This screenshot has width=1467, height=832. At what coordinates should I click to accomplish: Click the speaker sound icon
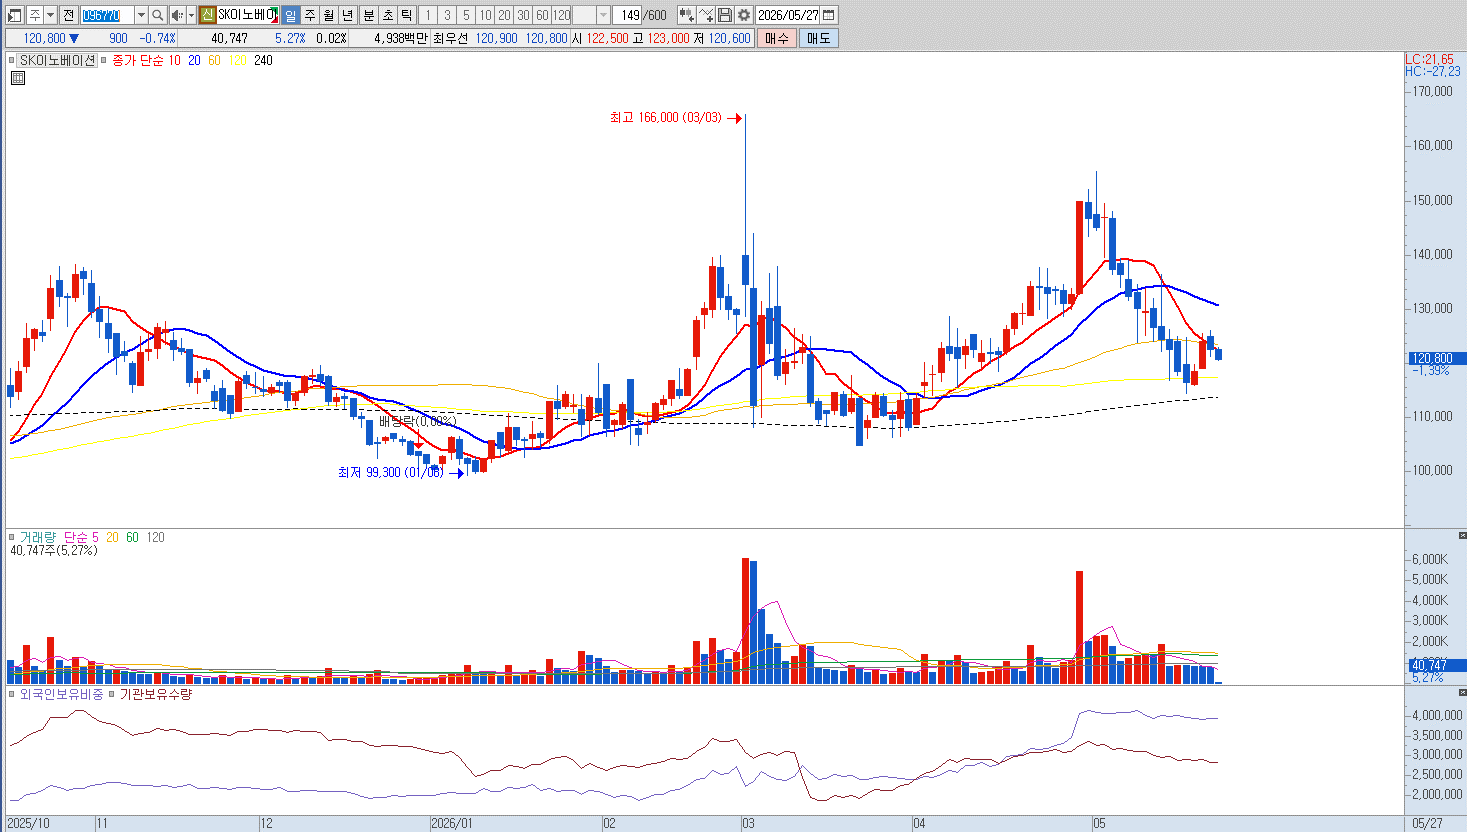coord(177,15)
